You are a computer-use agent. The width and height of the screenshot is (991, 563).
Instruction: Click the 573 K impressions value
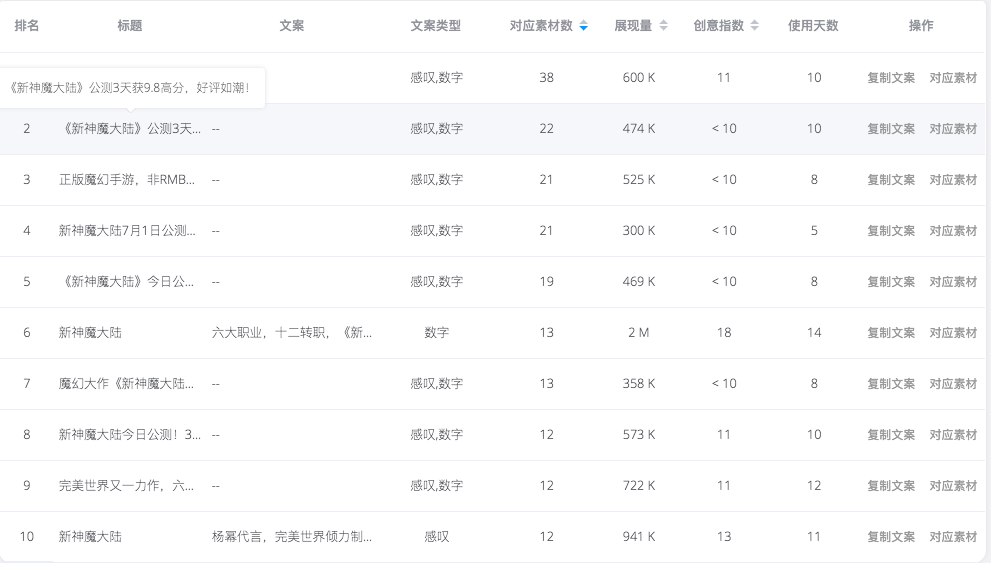(638, 435)
